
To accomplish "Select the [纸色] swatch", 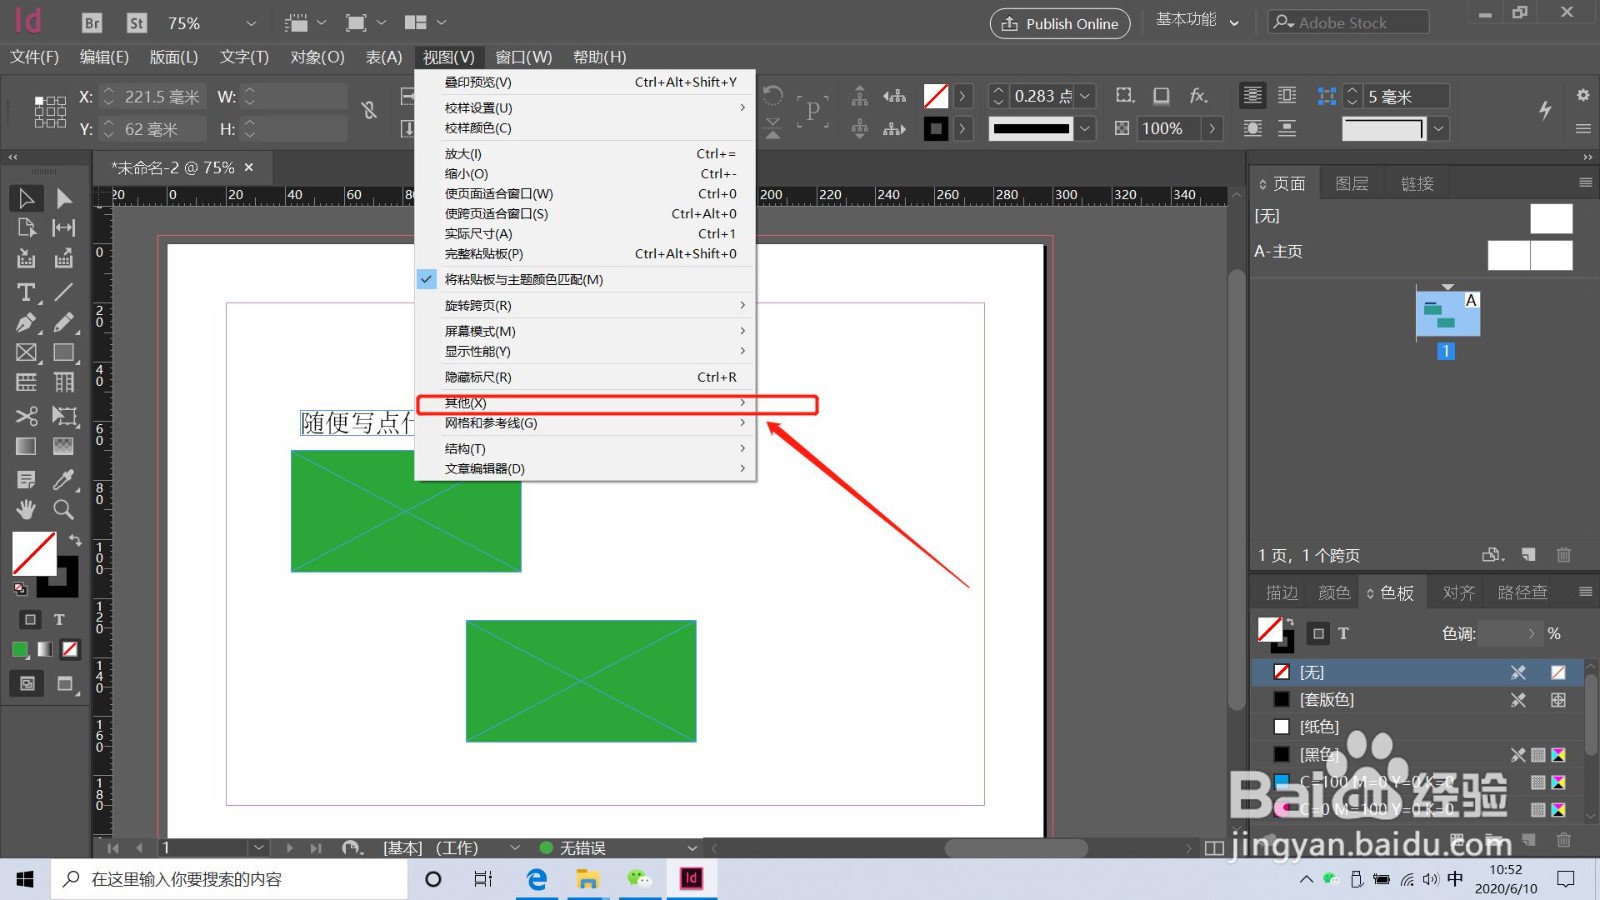I will [1417, 727].
